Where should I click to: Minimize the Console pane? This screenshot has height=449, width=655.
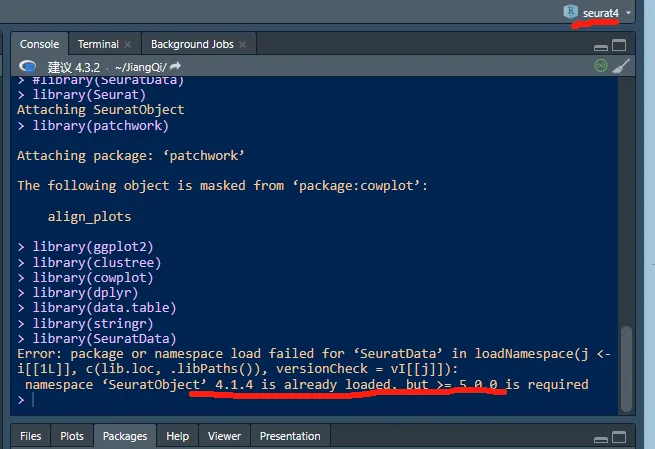pyautogui.click(x=601, y=47)
